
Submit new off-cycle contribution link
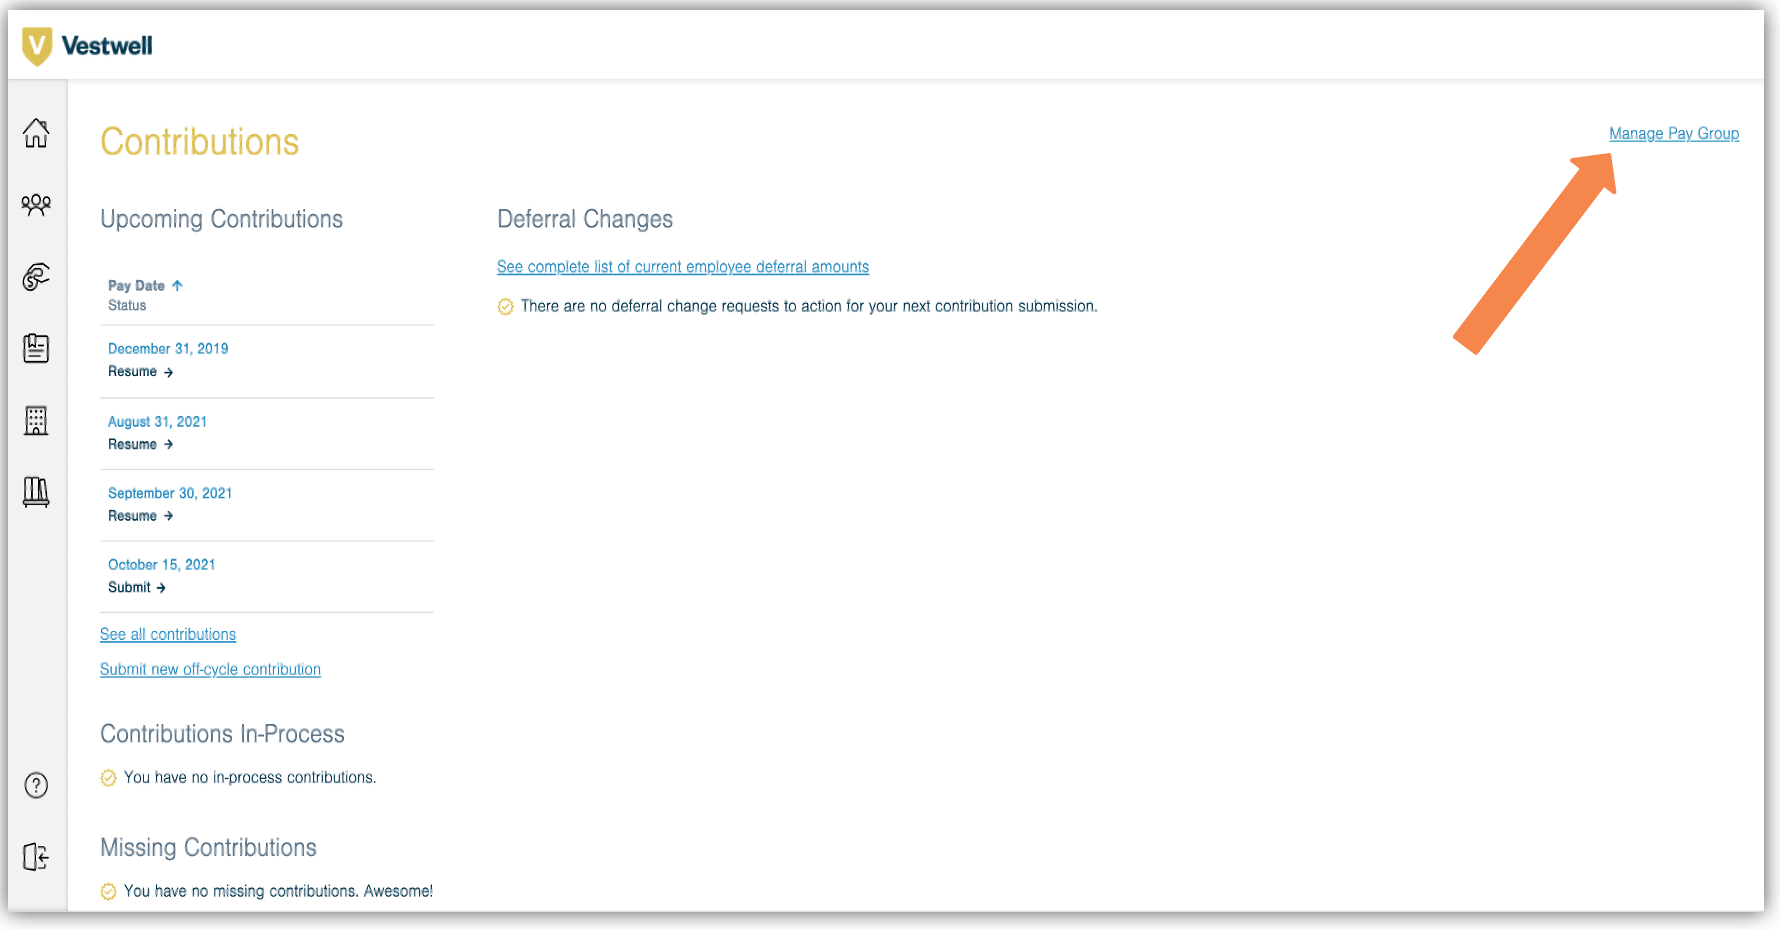[210, 669]
